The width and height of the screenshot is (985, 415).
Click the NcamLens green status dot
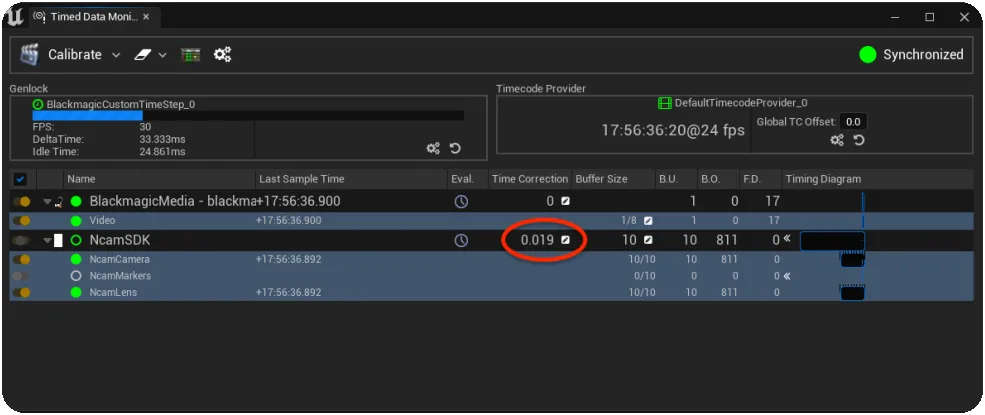coord(76,293)
